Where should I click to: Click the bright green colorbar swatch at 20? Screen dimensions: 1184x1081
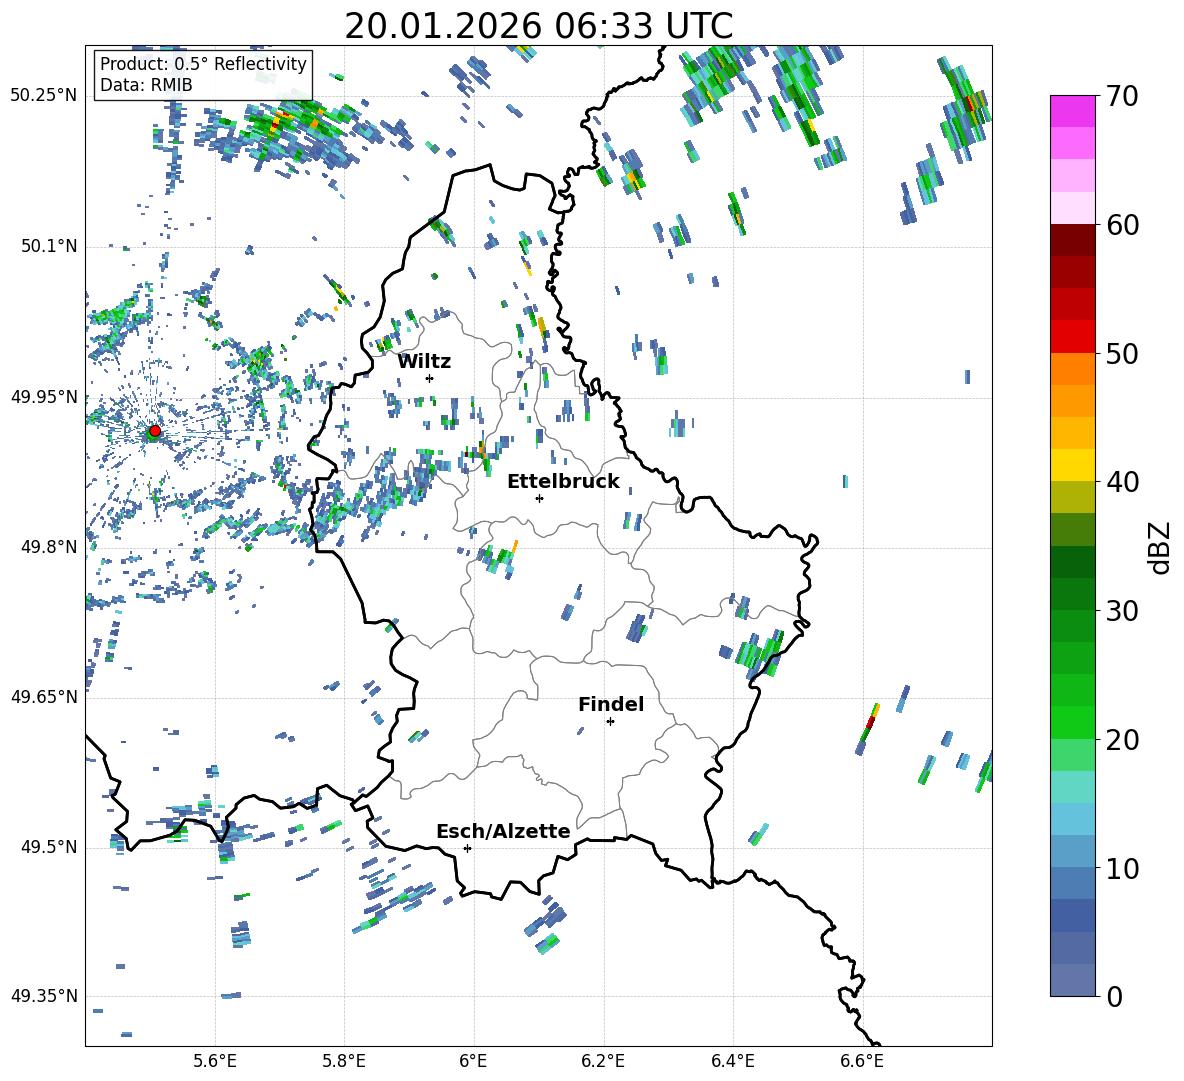click(1072, 723)
